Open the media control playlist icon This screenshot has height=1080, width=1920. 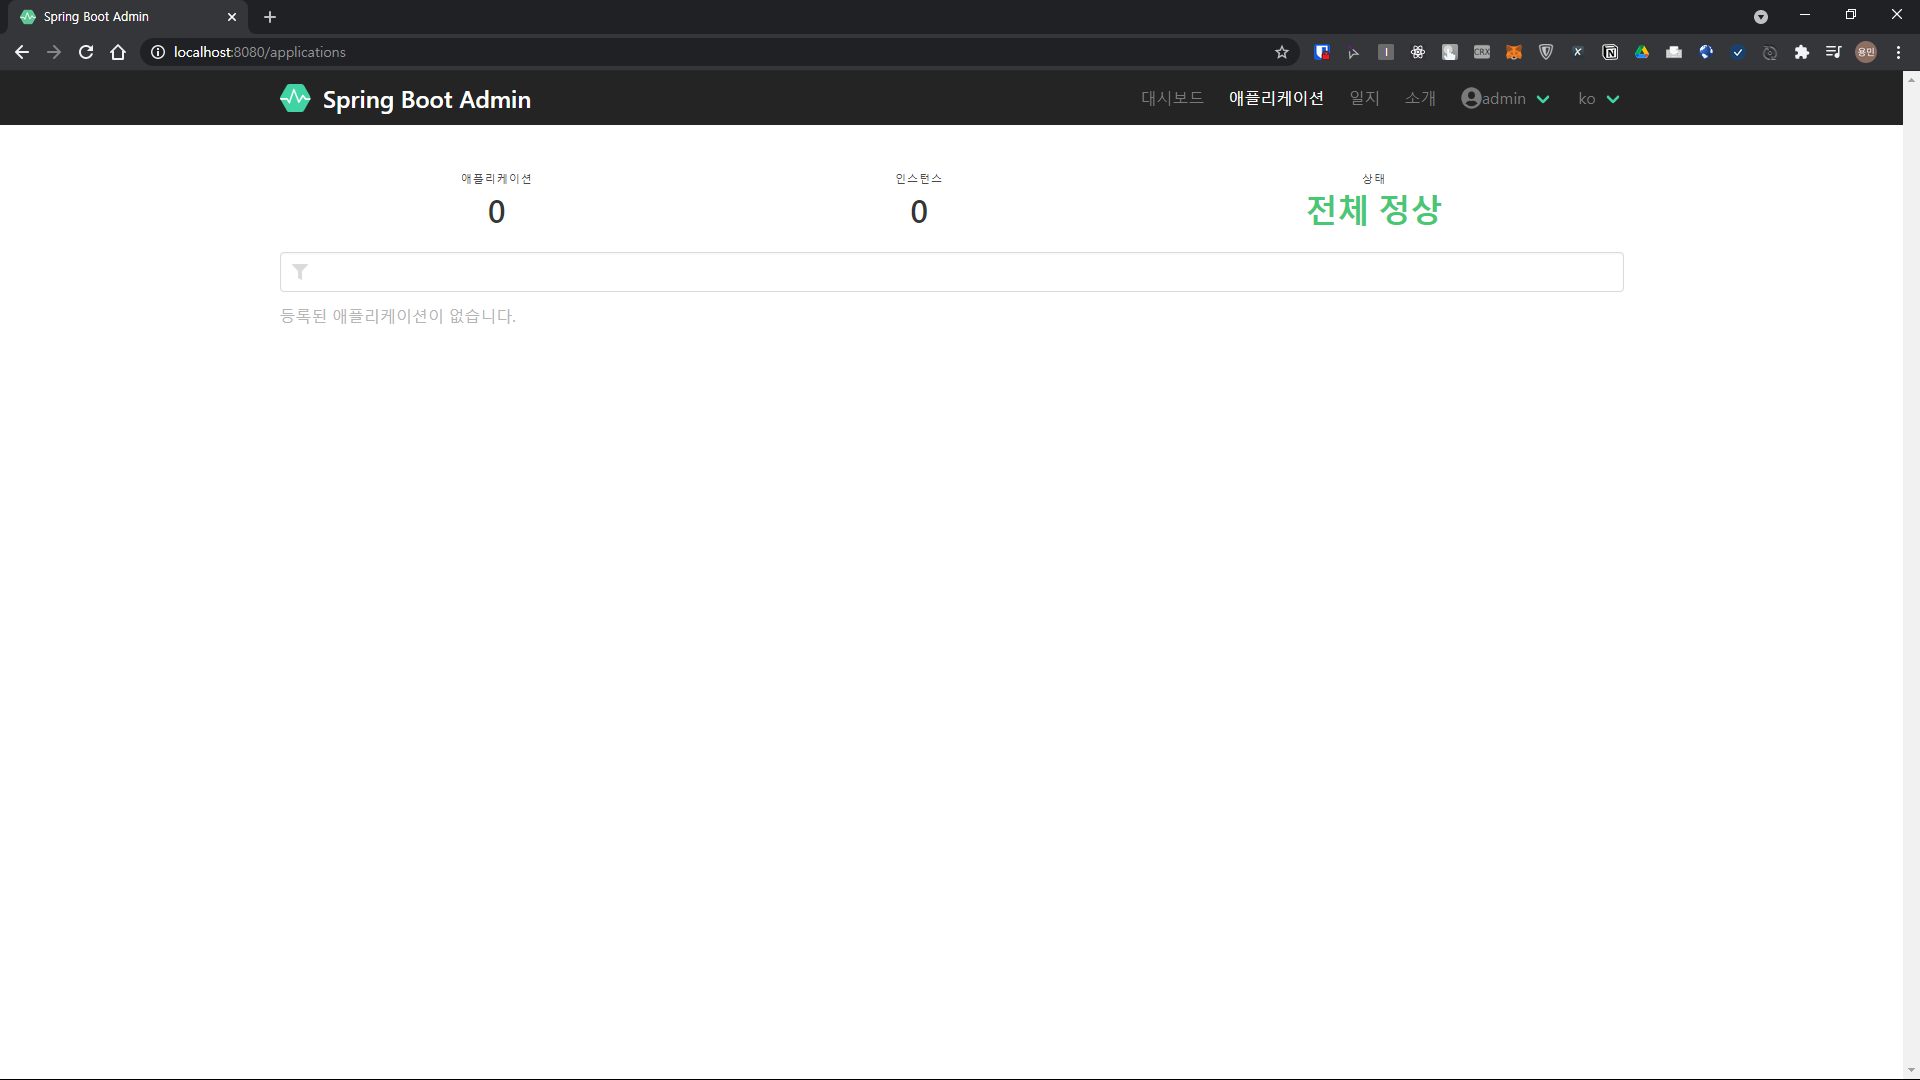[x=1834, y=52]
